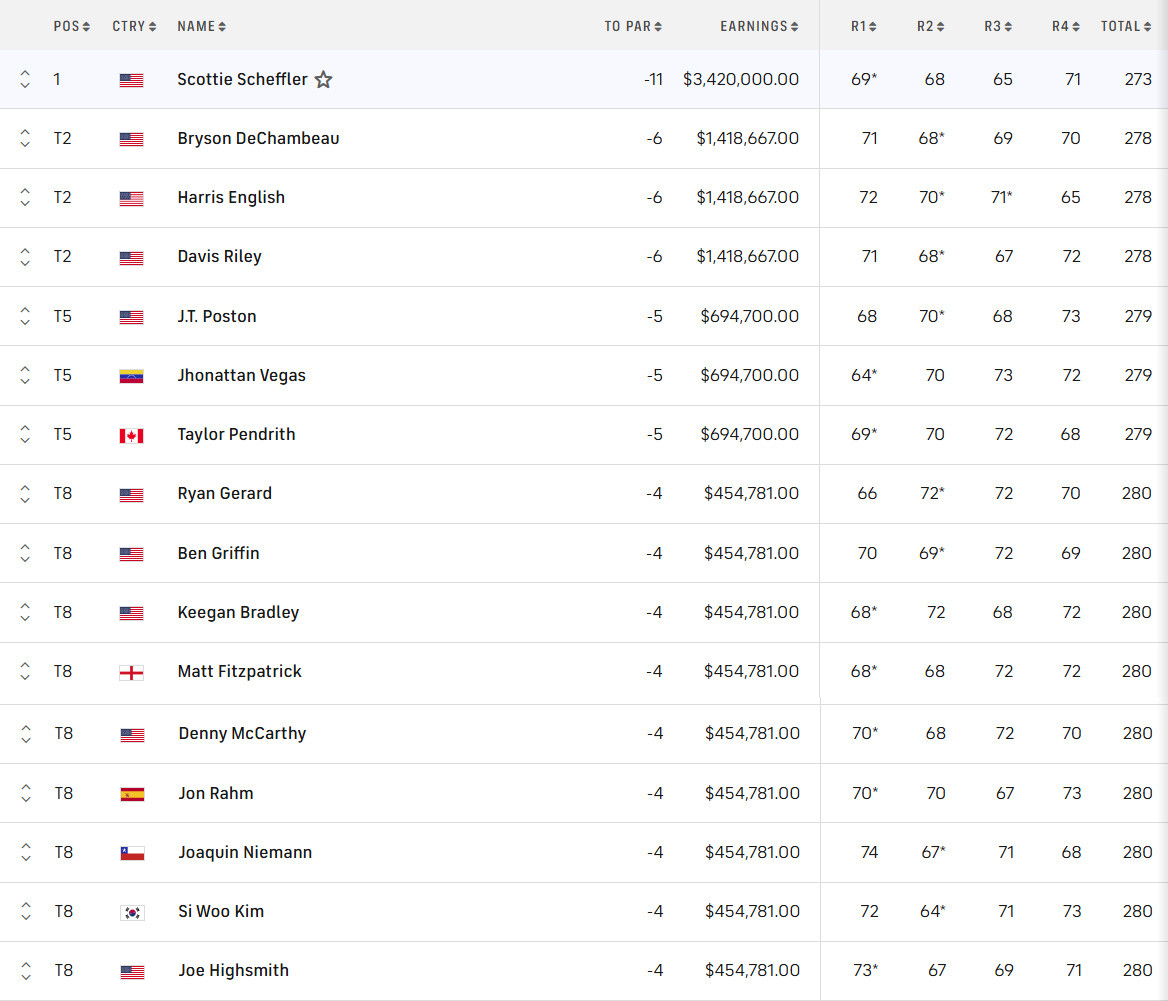Click the South Korean flag beside Si Woo Kim

click(x=131, y=911)
